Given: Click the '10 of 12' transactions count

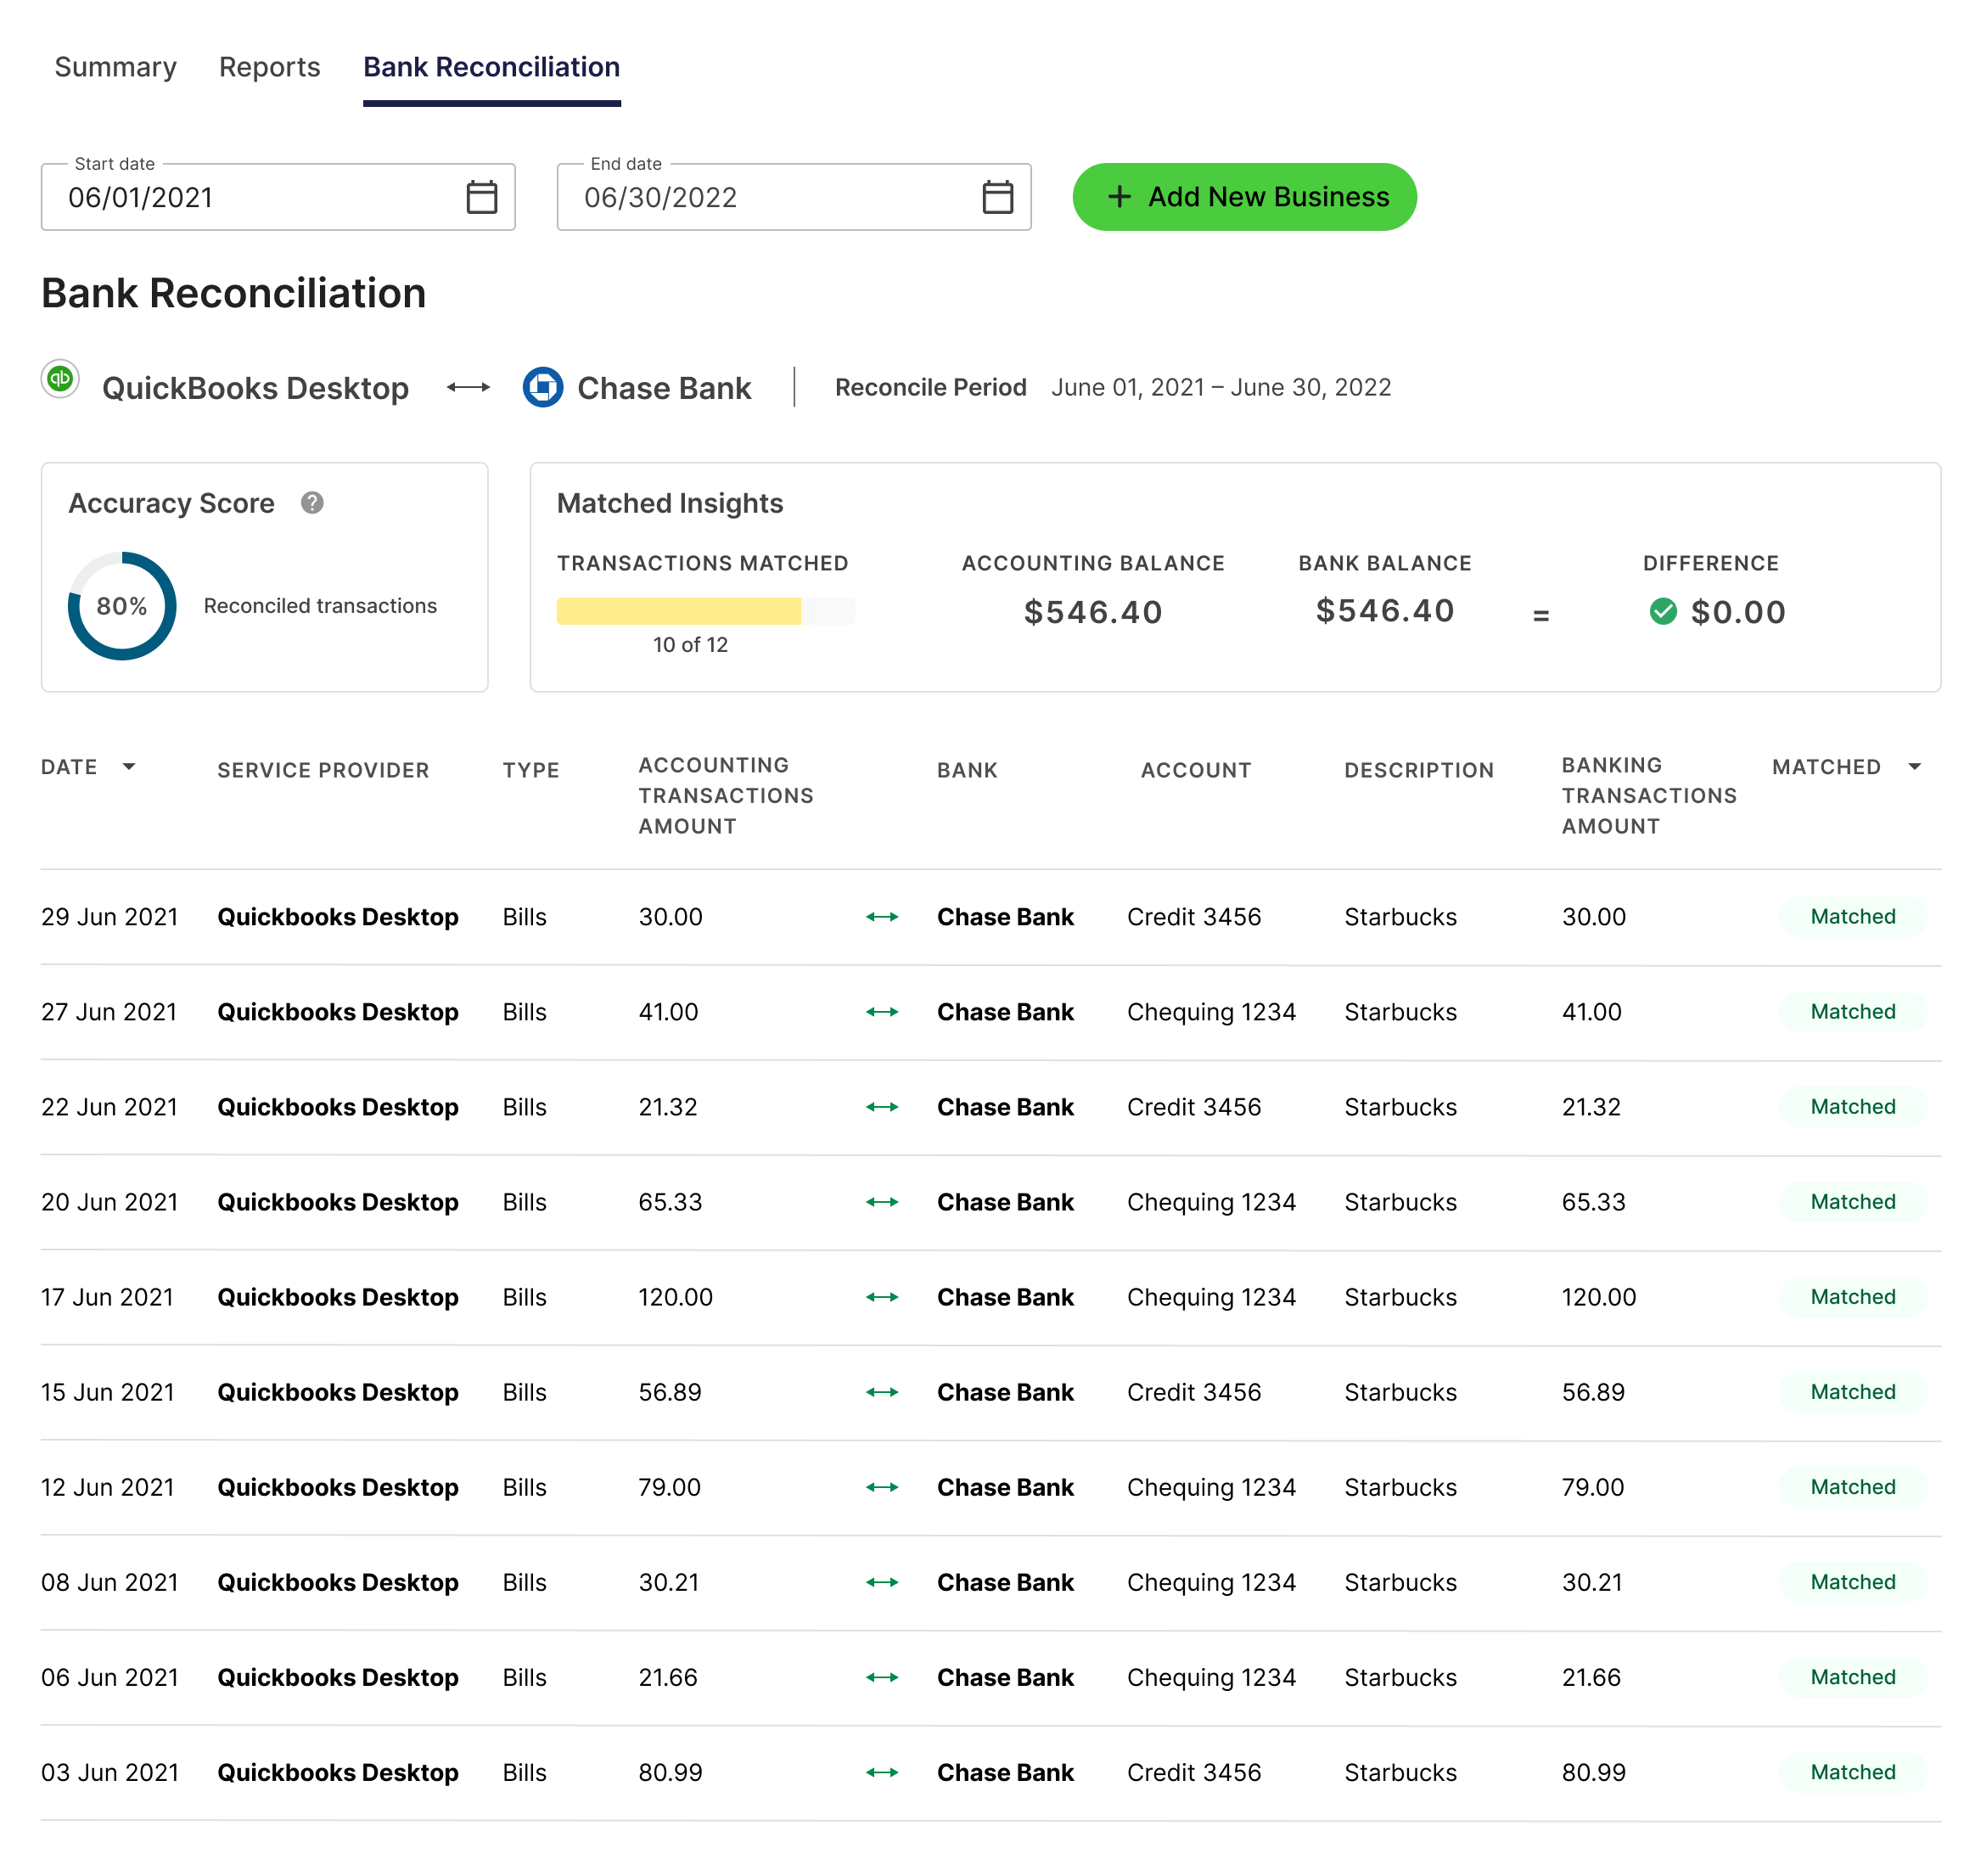Looking at the screenshot, I should 690,645.
